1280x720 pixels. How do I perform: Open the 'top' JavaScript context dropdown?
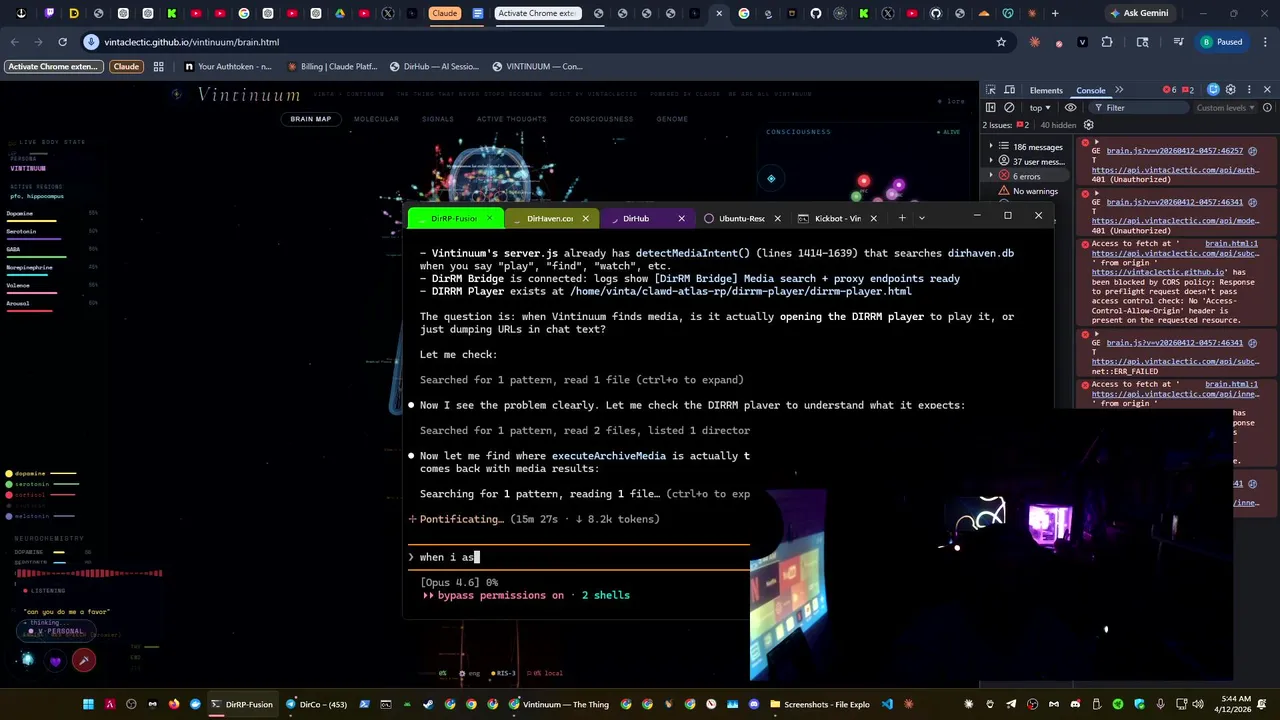[1040, 107]
